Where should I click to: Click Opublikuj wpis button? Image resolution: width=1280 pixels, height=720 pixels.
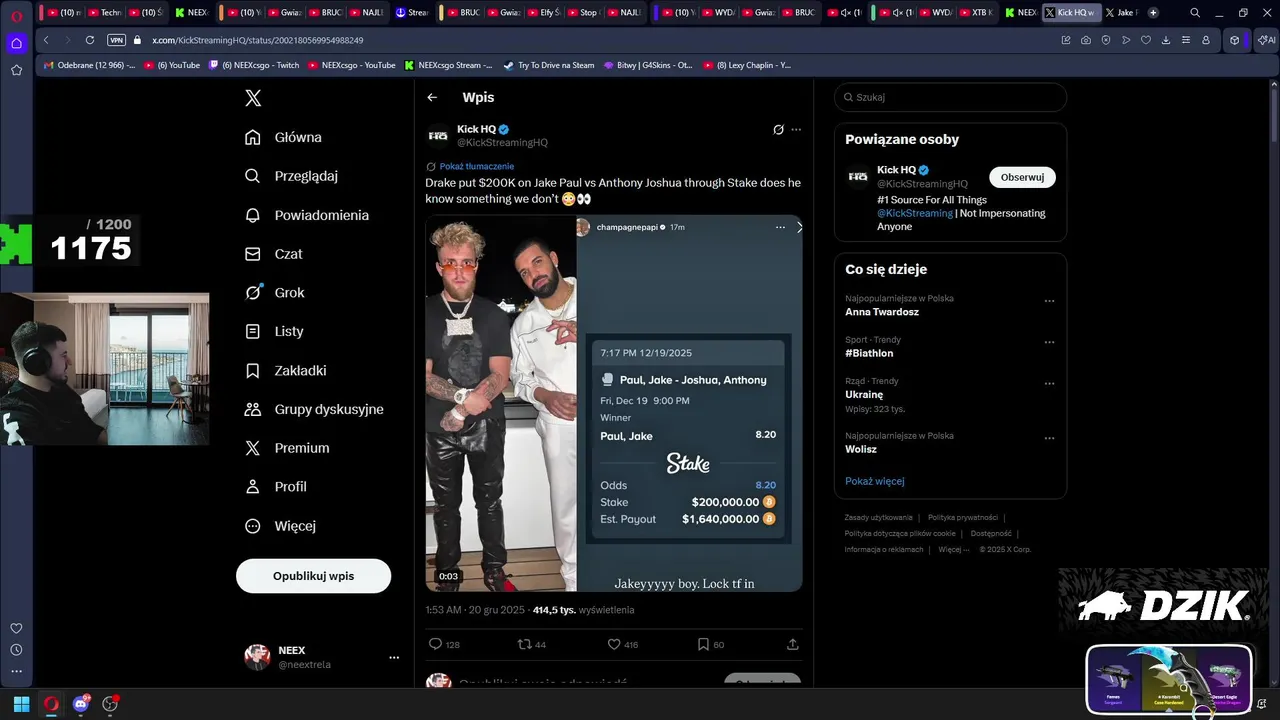313,576
